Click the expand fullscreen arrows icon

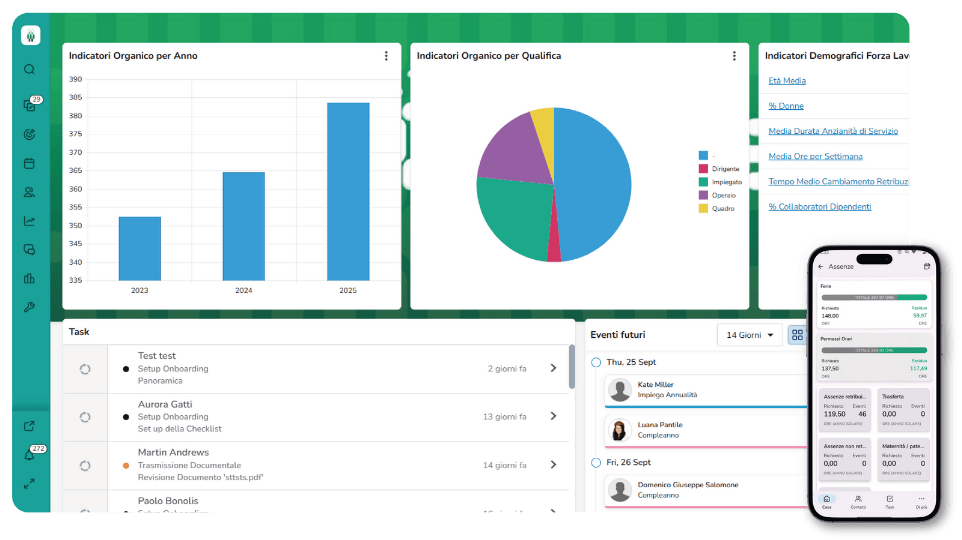pyautogui.click(x=29, y=484)
